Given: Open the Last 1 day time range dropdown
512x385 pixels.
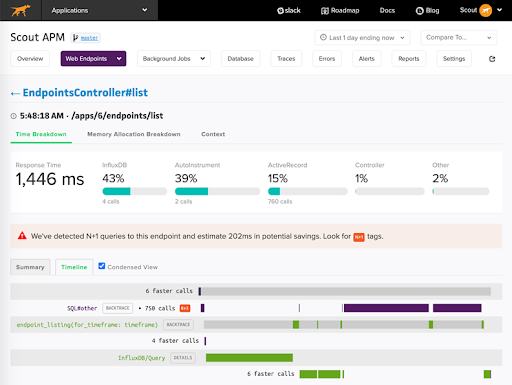Looking at the screenshot, I should pyautogui.click(x=362, y=38).
